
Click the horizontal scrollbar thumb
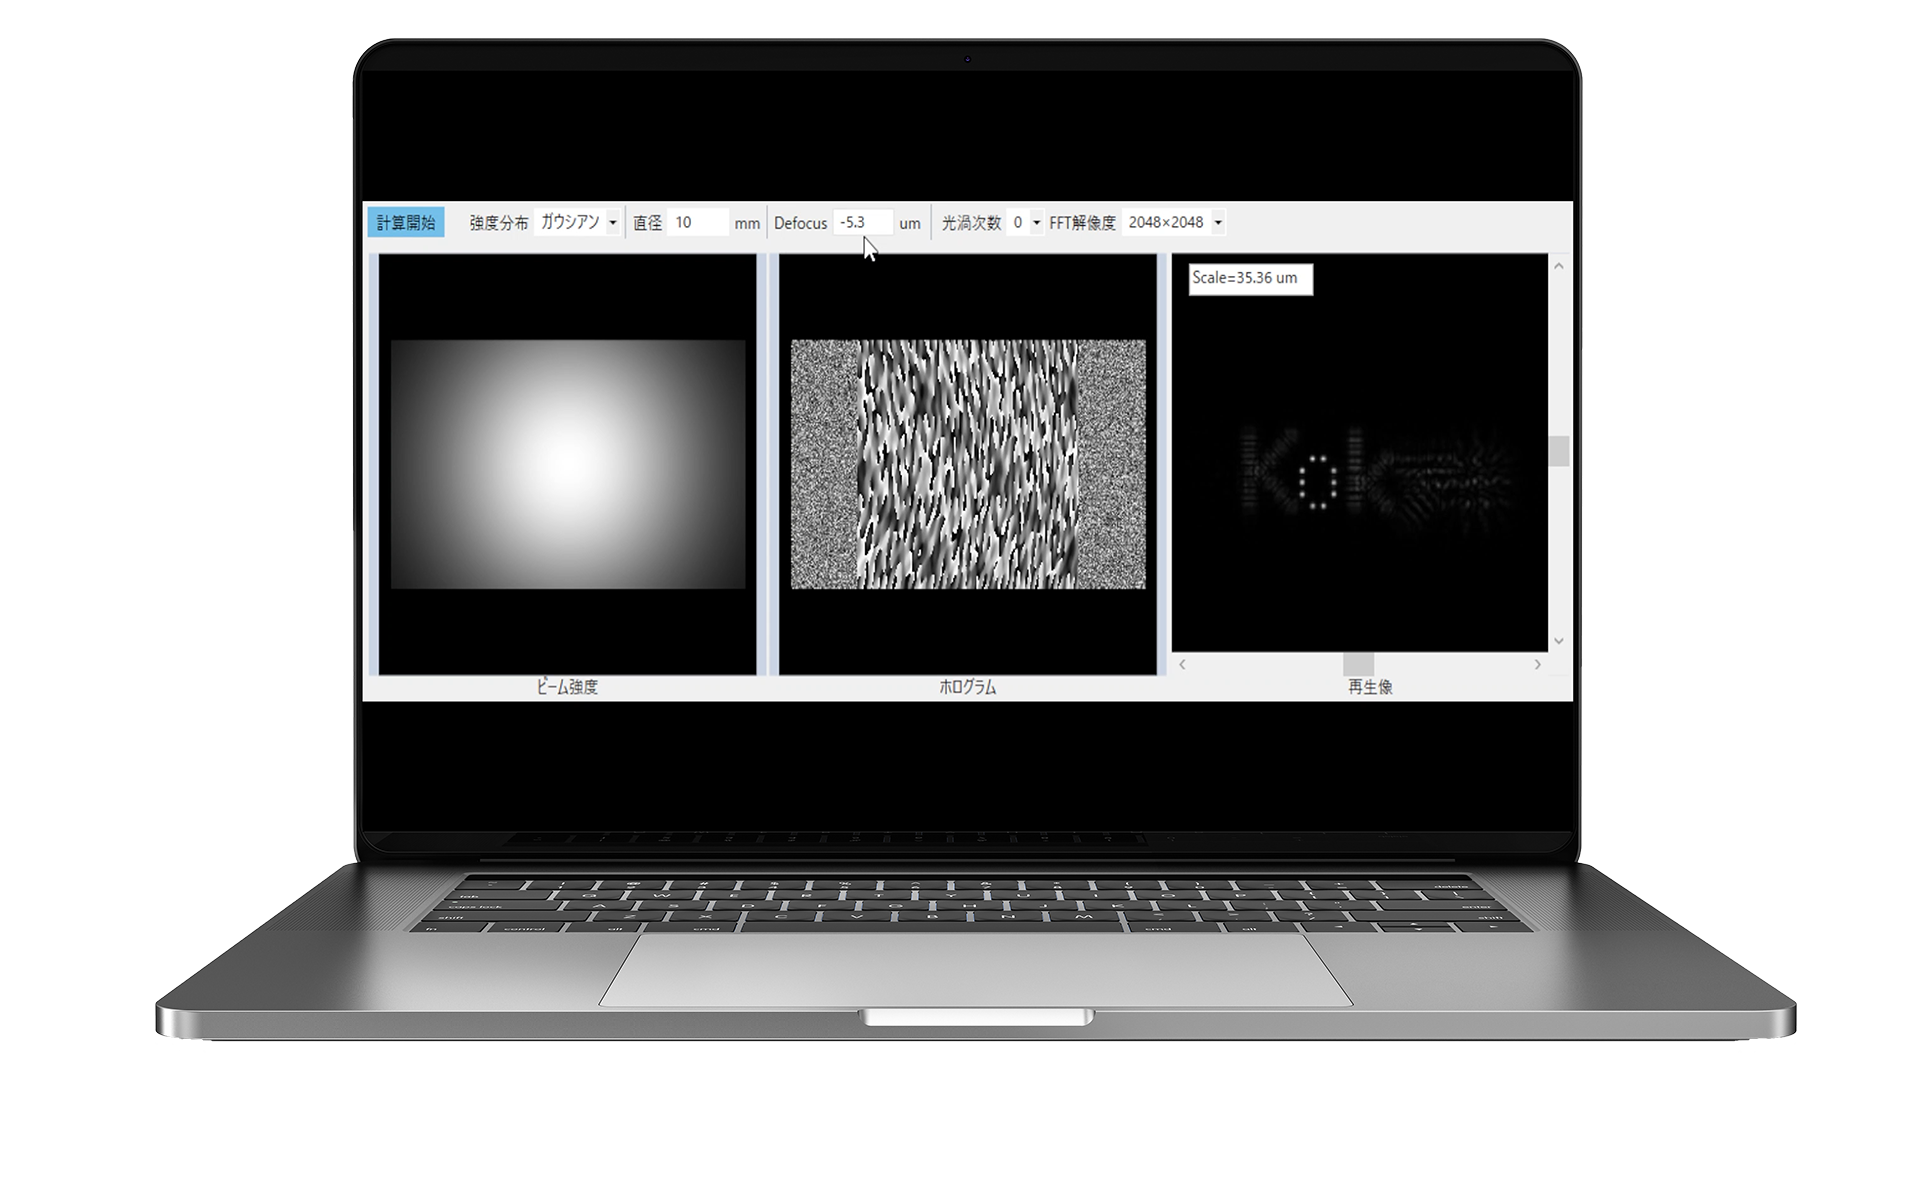1358,664
